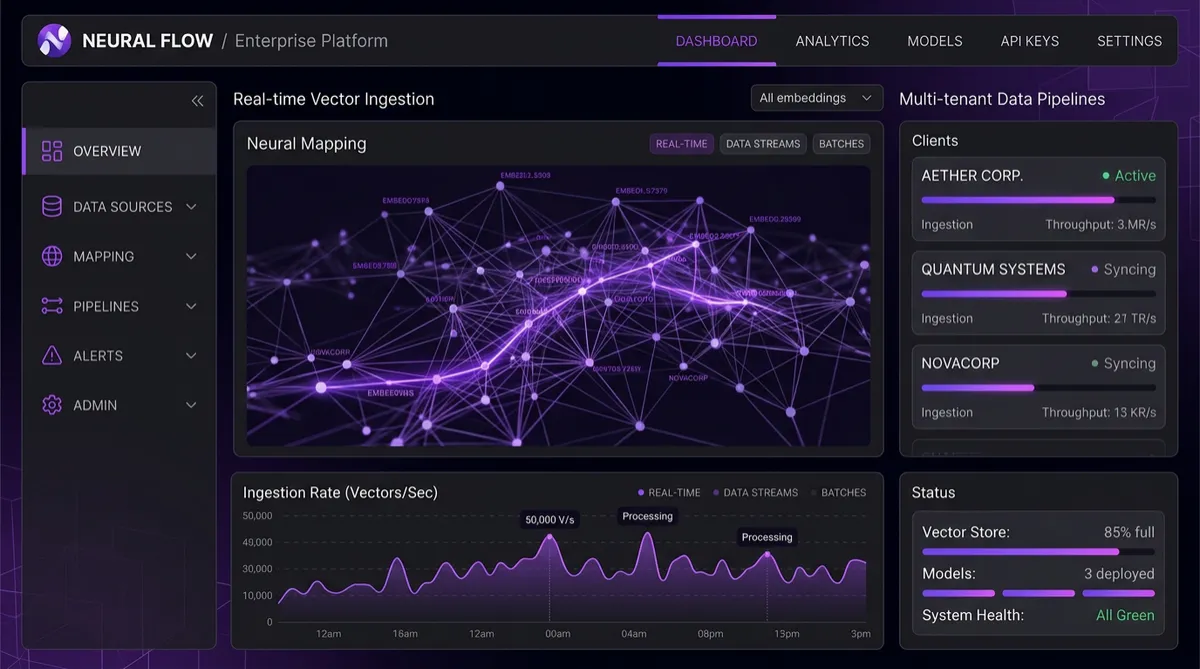
Task: Open the Analytics tab
Action: [x=832, y=41]
